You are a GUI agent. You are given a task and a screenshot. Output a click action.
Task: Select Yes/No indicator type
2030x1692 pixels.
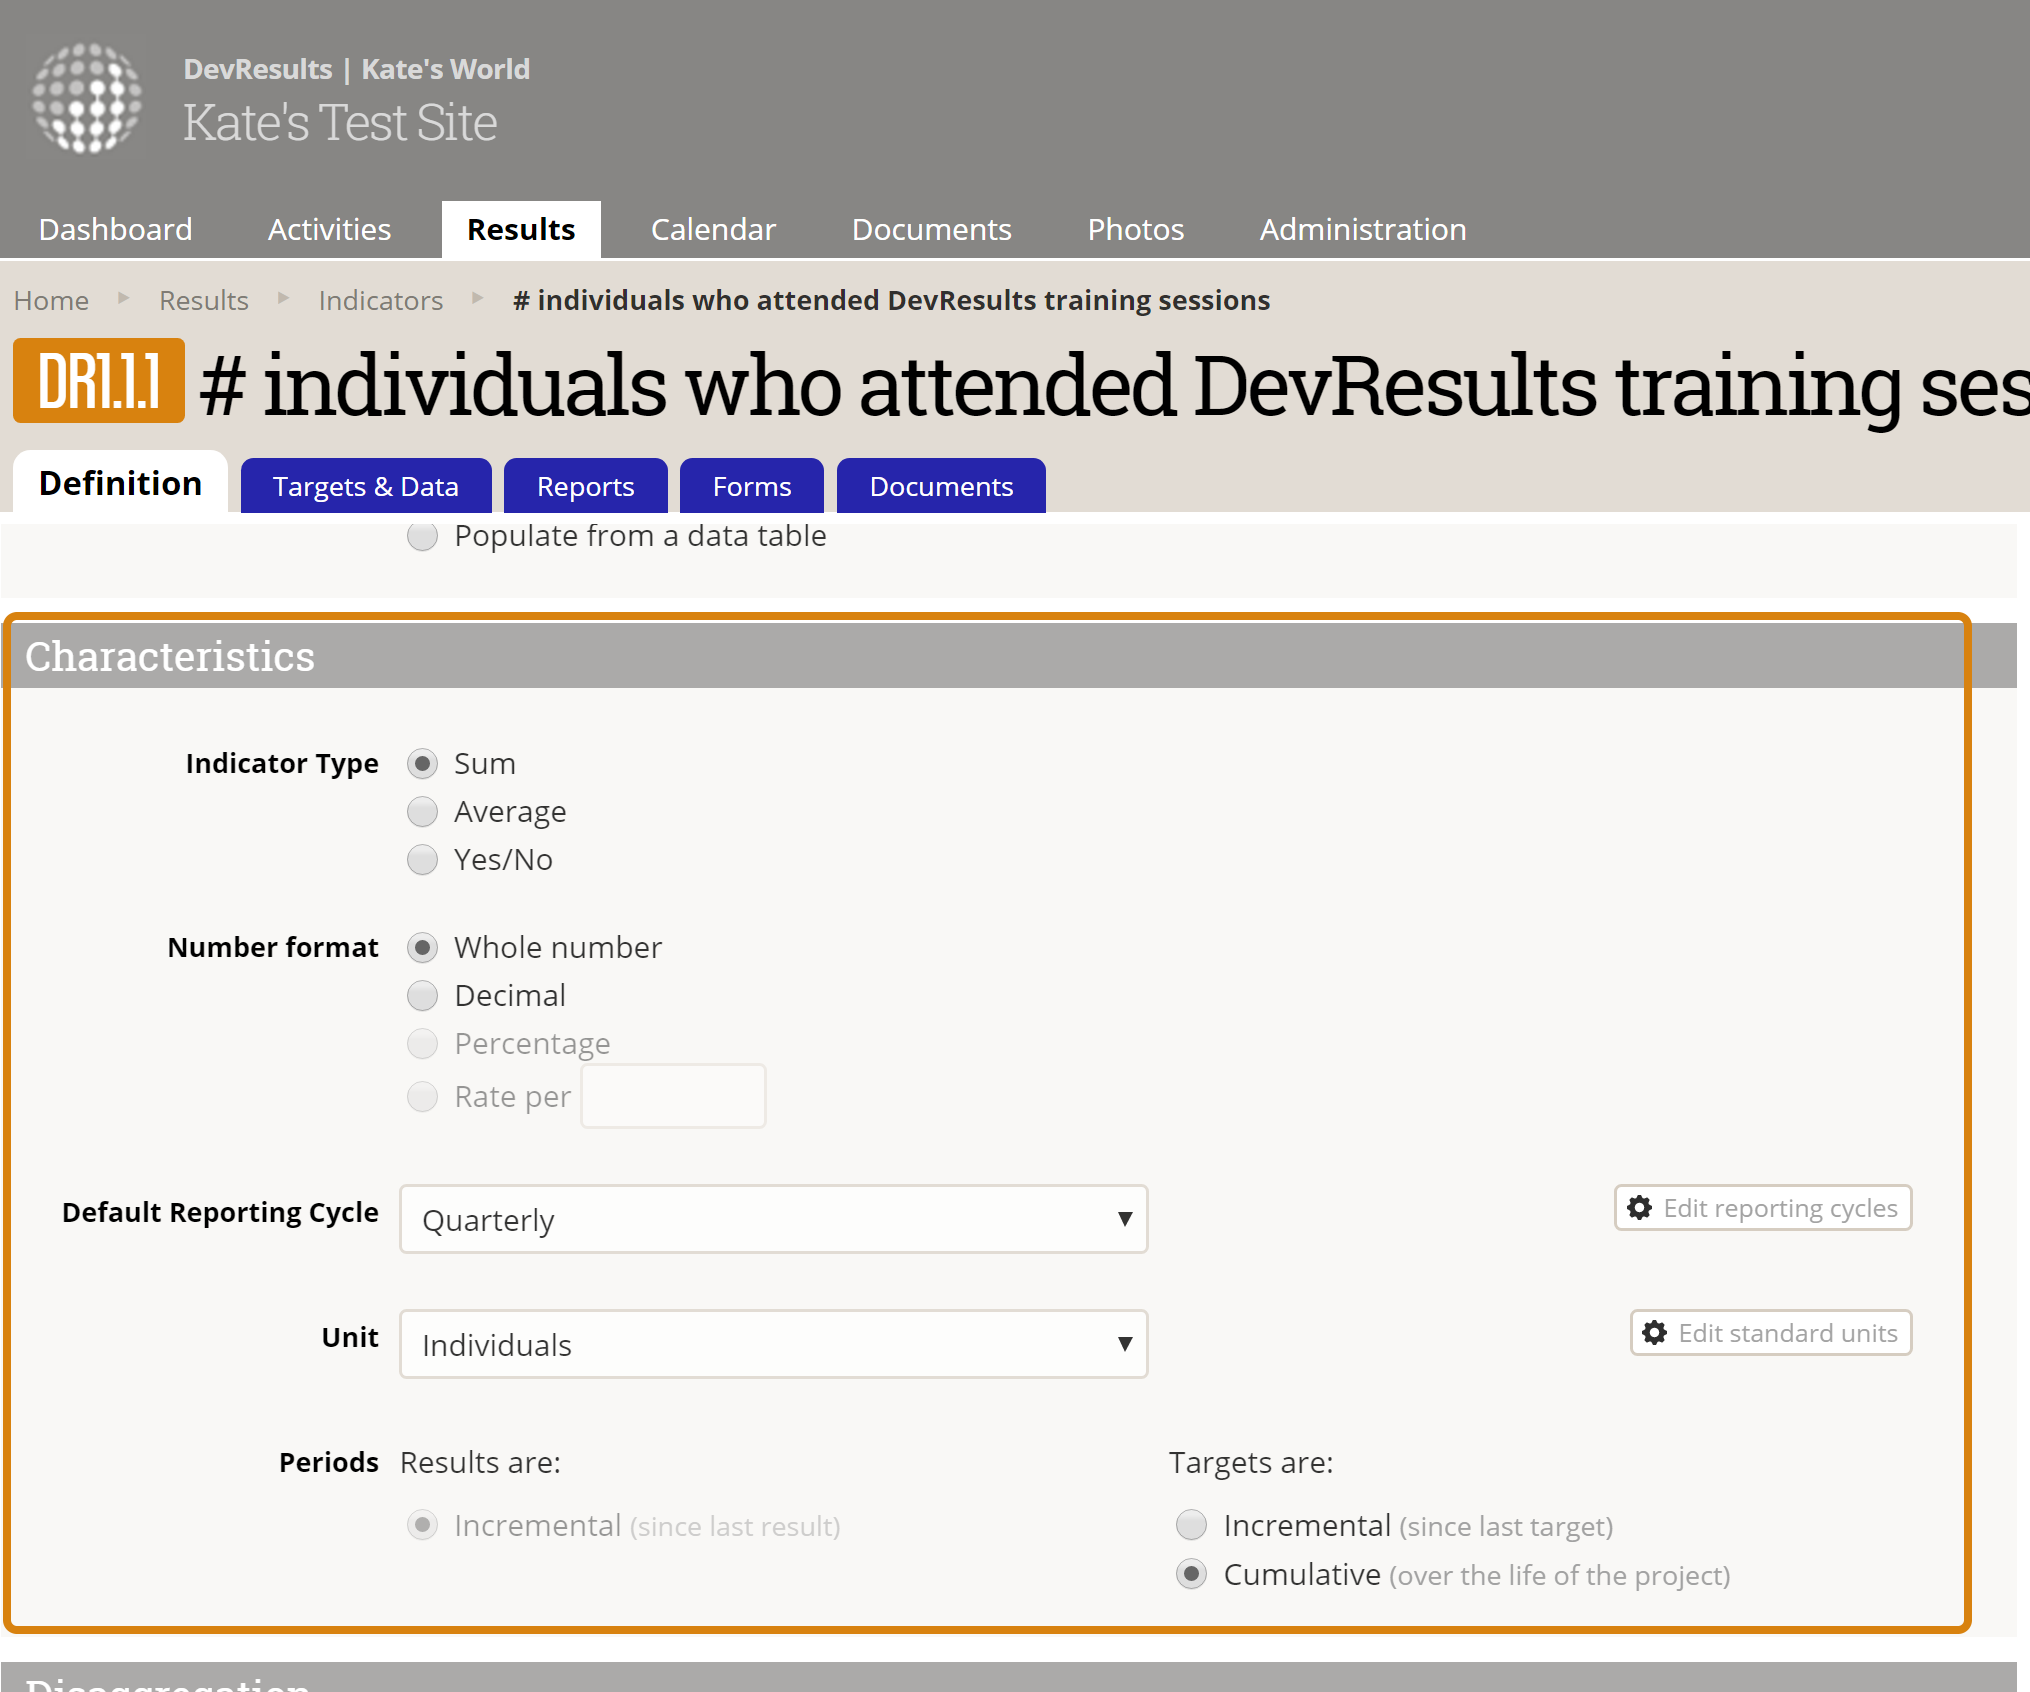click(422, 859)
